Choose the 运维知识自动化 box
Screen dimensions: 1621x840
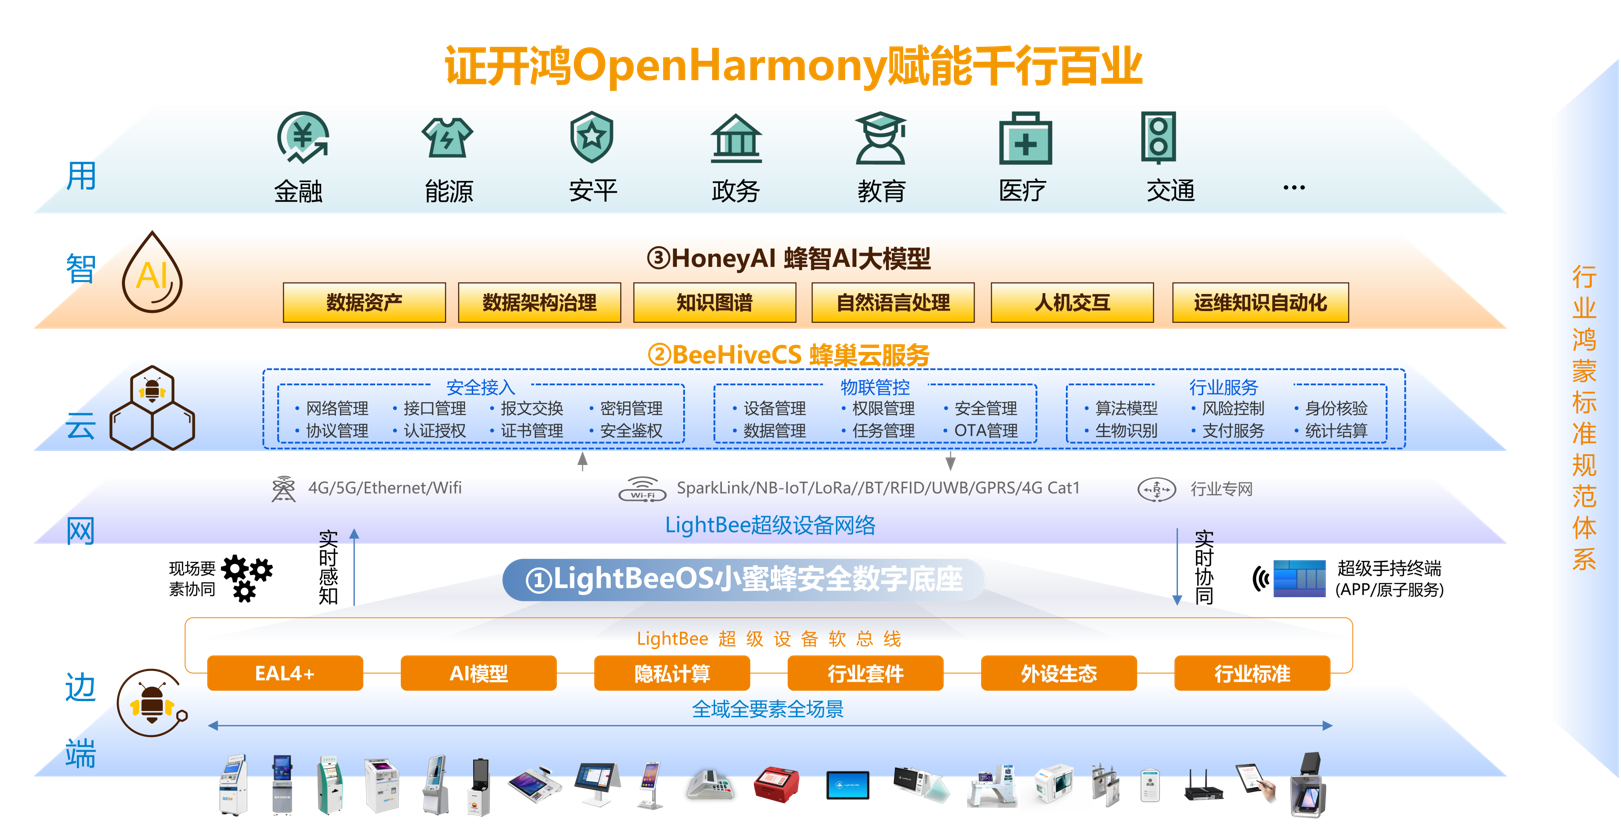[x=1259, y=303]
